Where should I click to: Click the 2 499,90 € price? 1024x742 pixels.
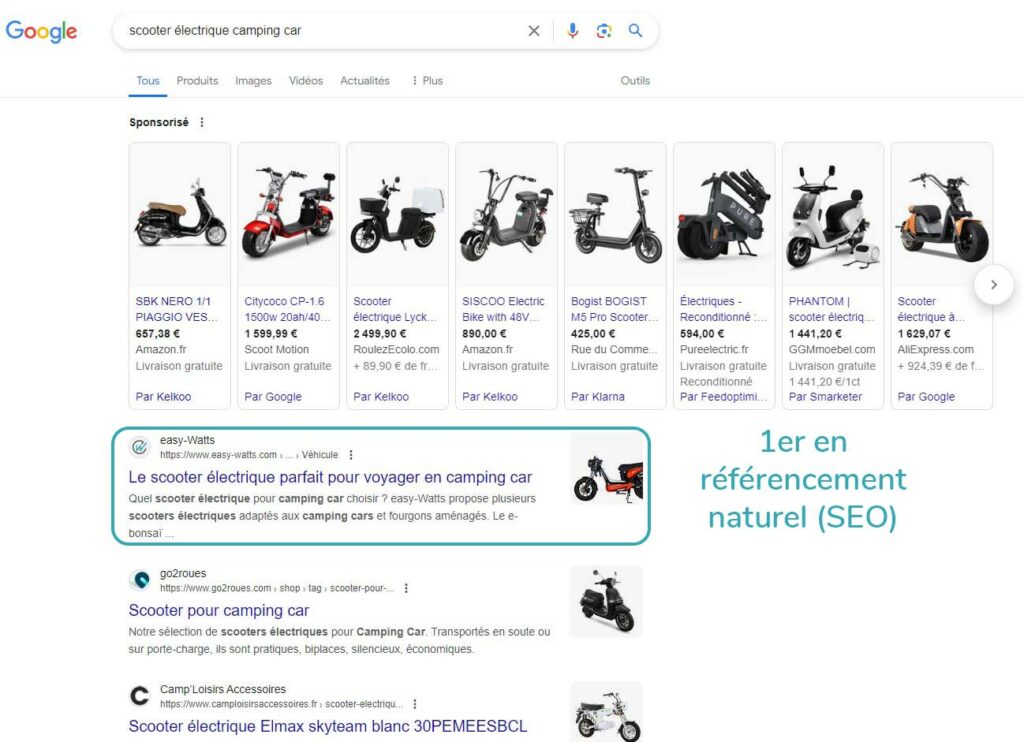pyautogui.click(x=379, y=334)
